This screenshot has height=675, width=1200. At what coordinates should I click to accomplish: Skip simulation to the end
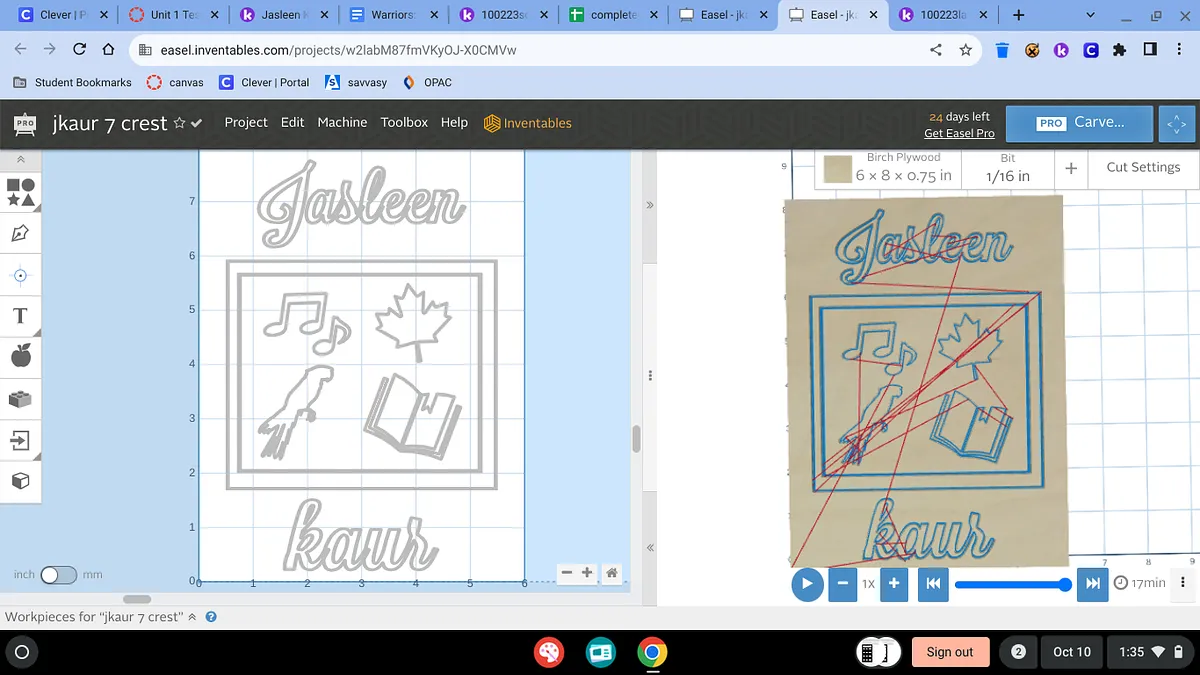1092,583
